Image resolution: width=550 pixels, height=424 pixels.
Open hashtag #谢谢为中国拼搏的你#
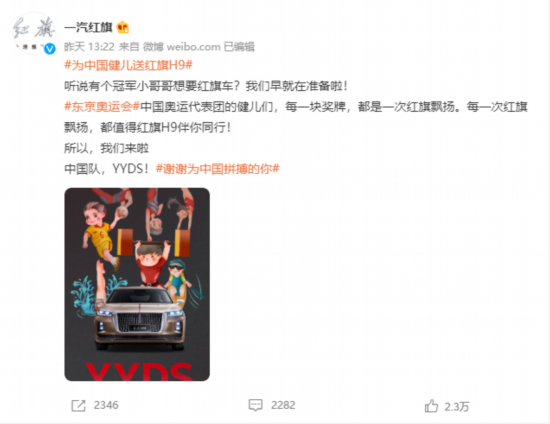point(217,169)
